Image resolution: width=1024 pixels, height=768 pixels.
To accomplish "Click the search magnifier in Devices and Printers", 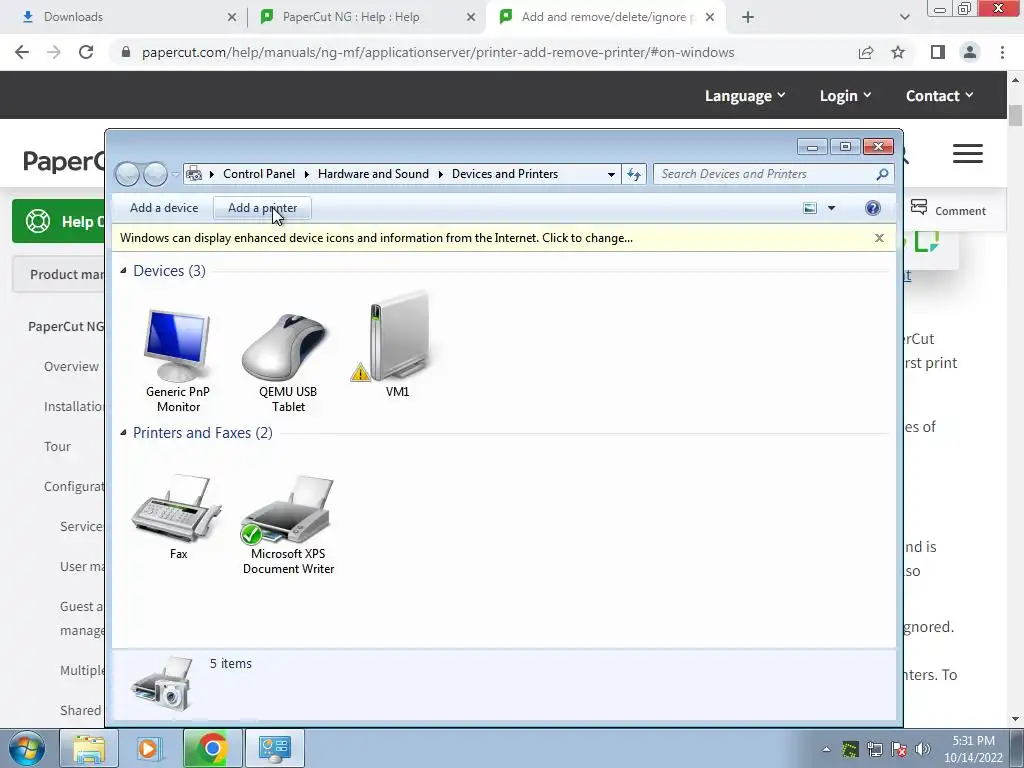I will click(882, 174).
